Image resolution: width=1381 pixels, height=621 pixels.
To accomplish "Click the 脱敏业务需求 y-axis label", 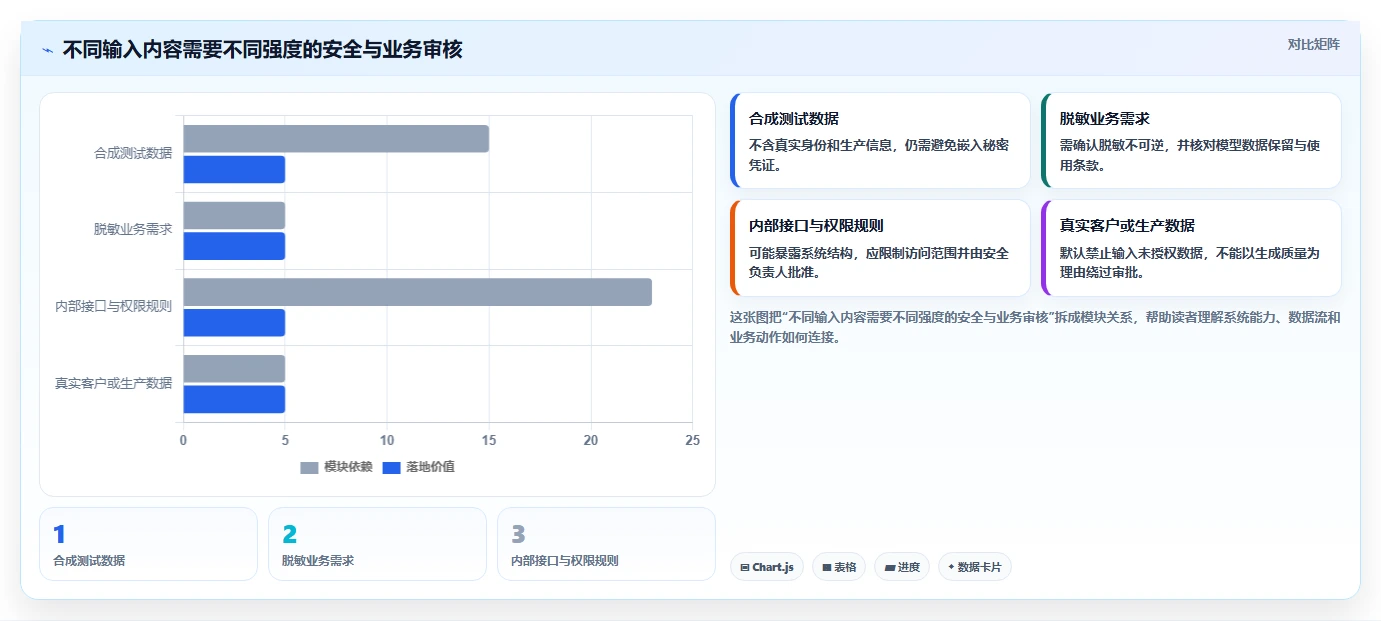I will click(x=133, y=229).
